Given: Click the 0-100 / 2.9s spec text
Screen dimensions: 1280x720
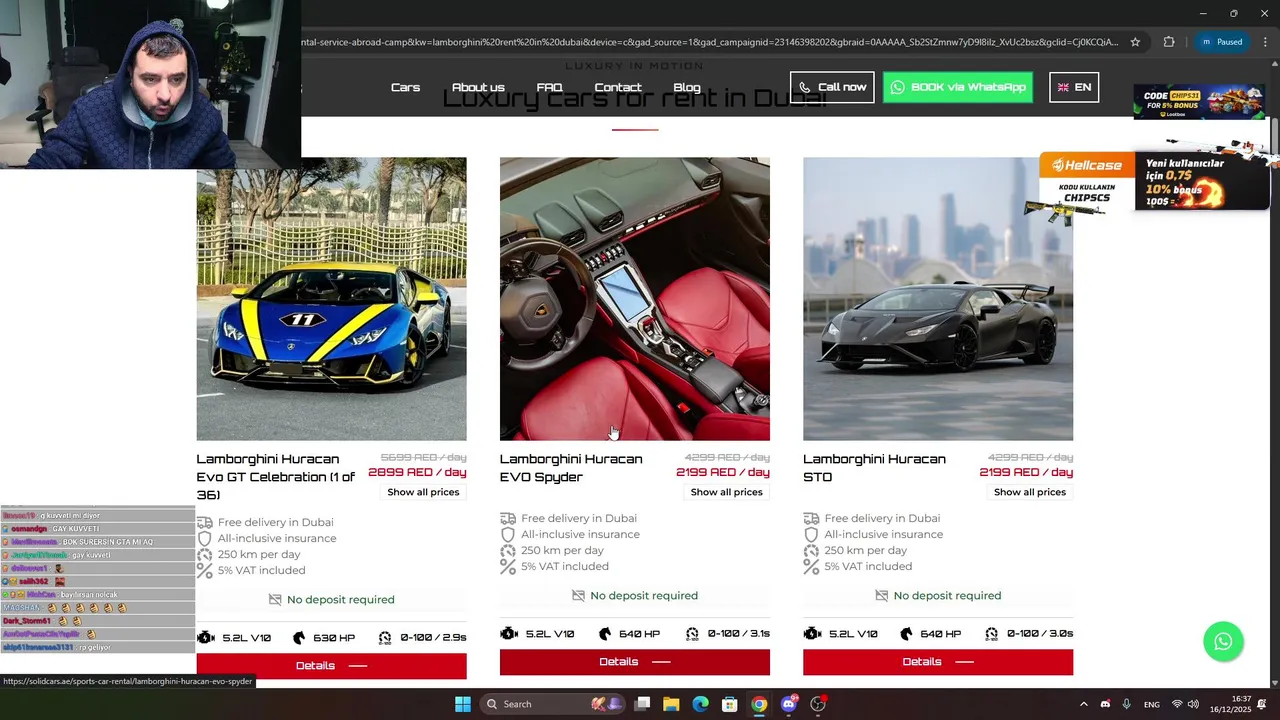Looking at the screenshot, I should point(433,638).
